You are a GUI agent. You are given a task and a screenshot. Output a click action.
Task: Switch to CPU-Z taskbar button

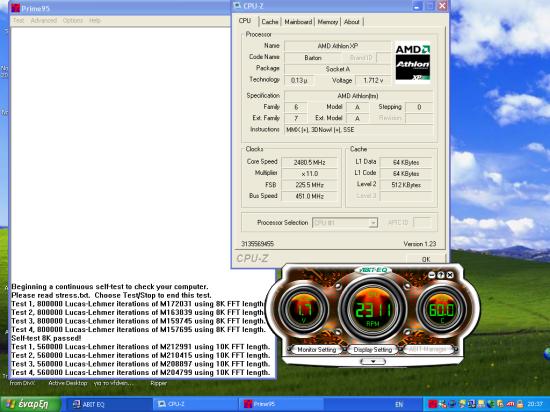pyautogui.click(x=195, y=404)
